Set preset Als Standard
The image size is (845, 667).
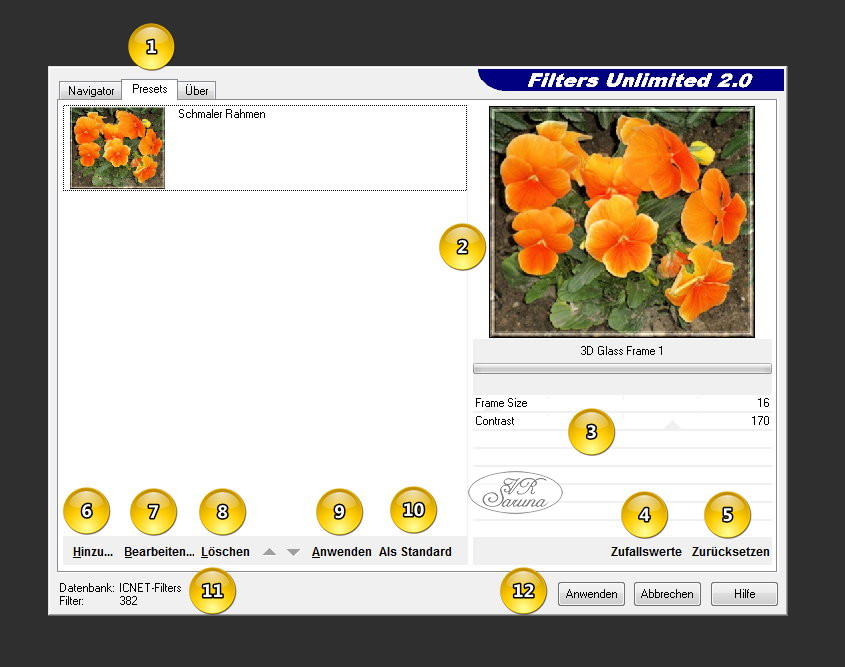pyautogui.click(x=415, y=552)
